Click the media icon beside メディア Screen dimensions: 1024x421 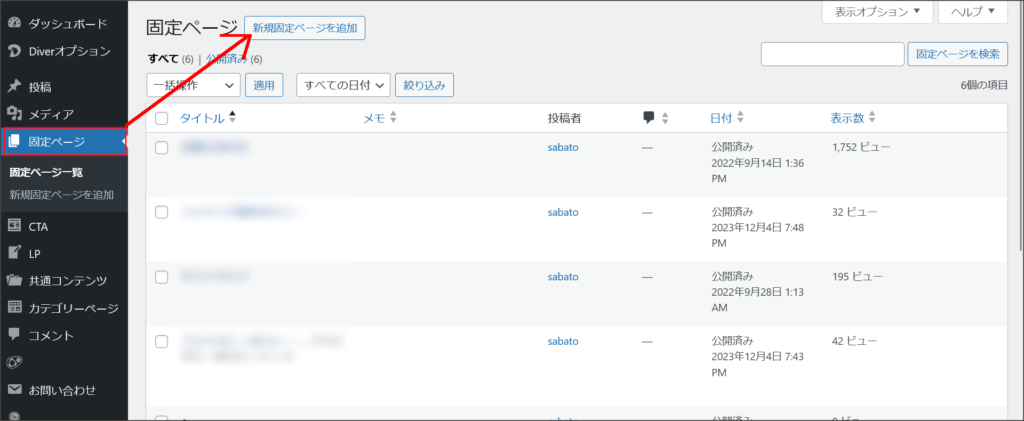click(14, 114)
